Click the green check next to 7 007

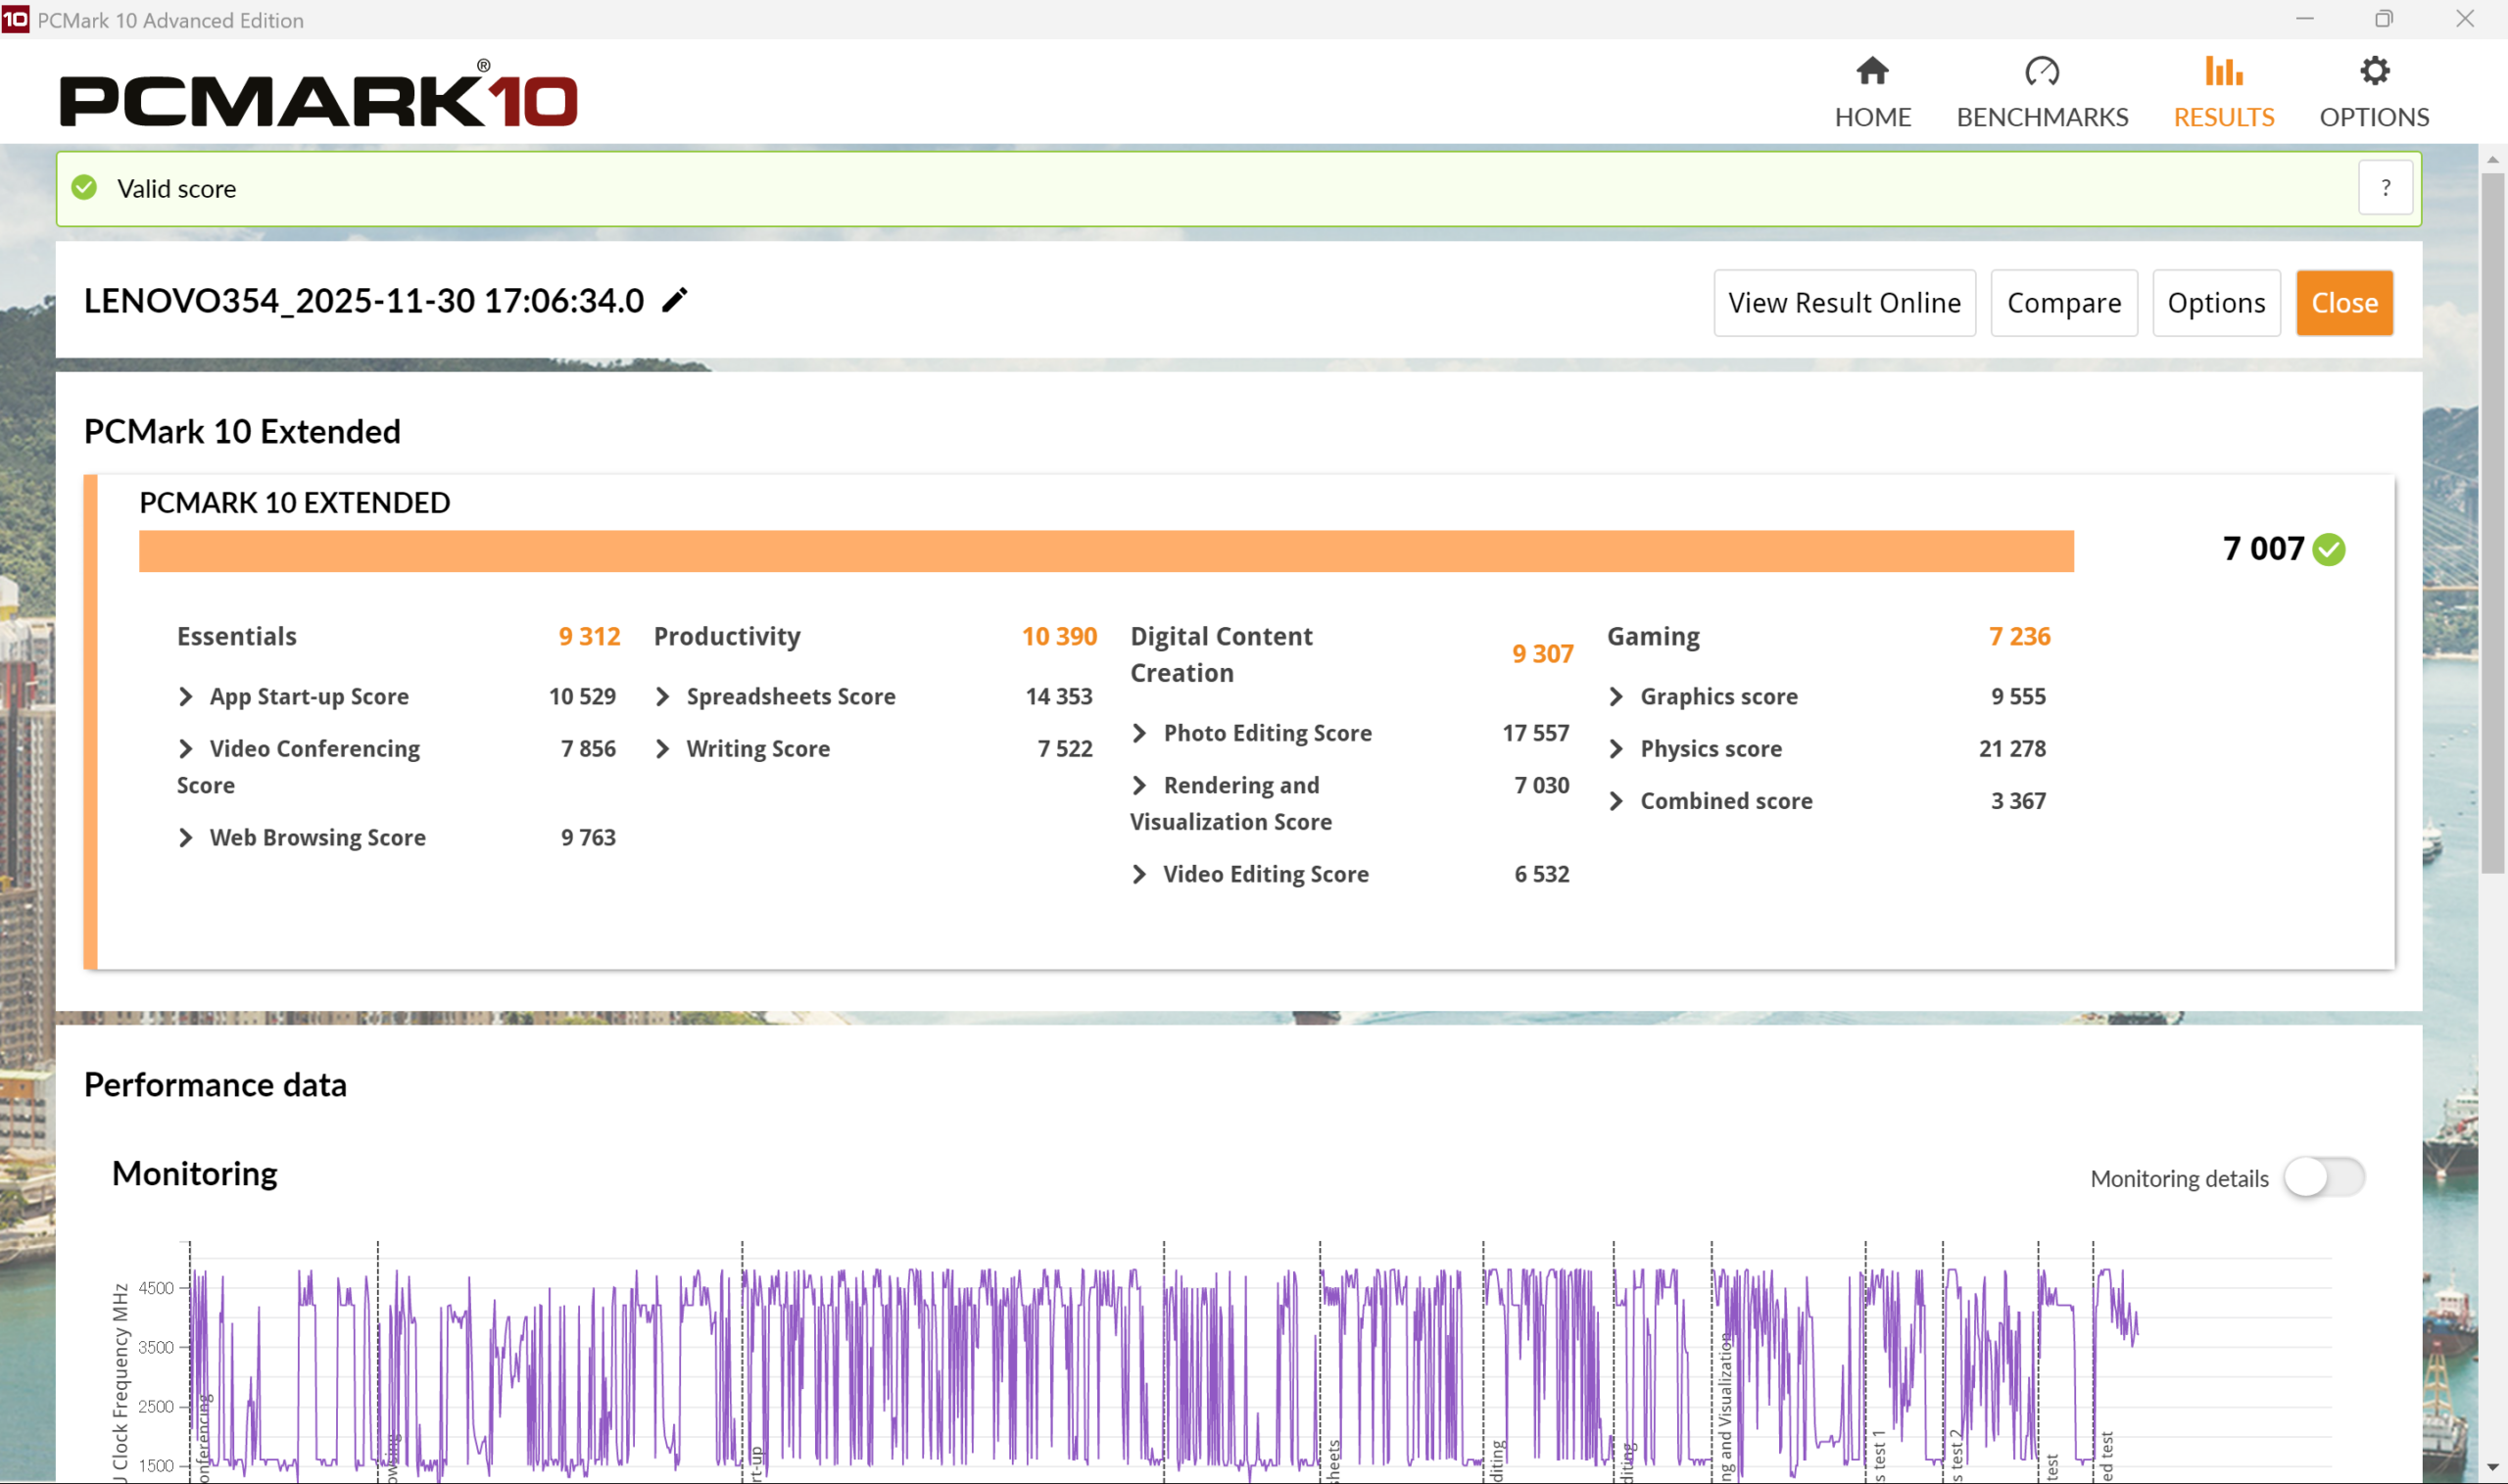[x=2329, y=549]
